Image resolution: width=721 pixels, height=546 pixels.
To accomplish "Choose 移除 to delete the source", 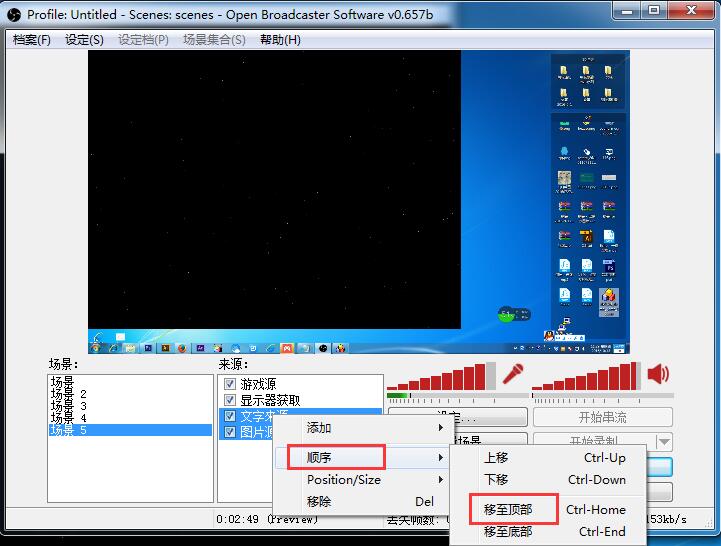I will point(361,501).
